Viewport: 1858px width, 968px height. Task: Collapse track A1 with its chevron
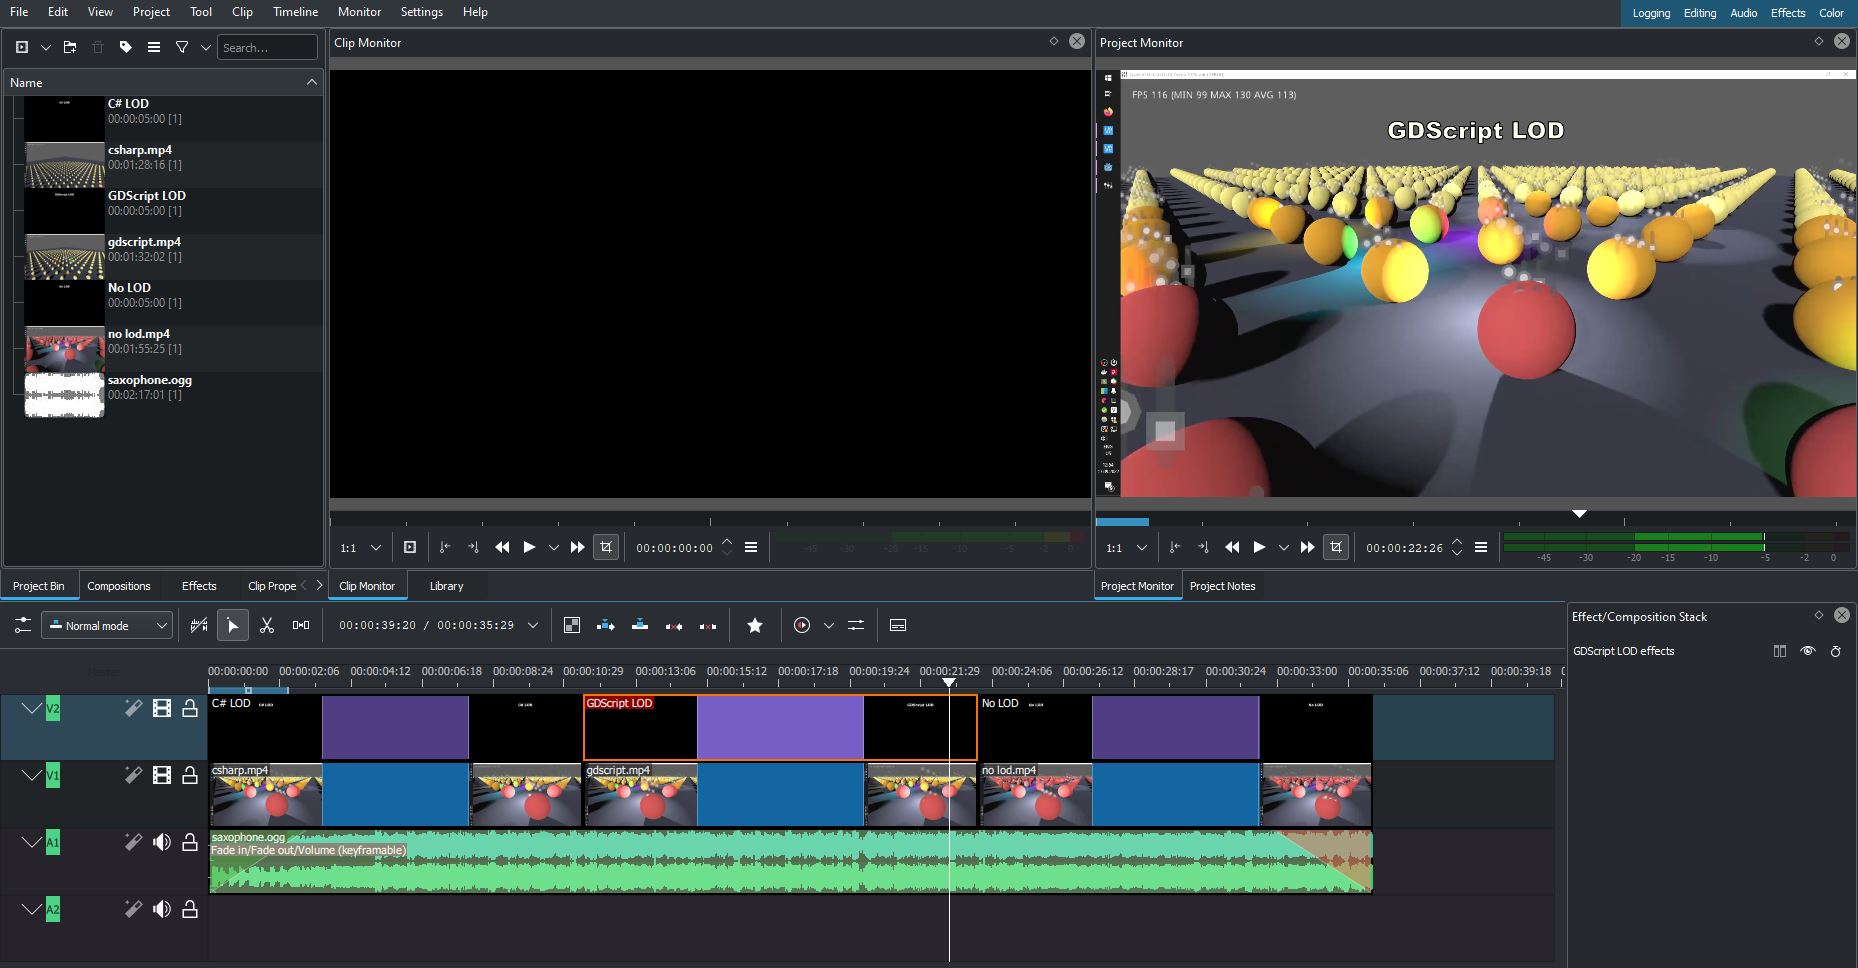point(31,842)
